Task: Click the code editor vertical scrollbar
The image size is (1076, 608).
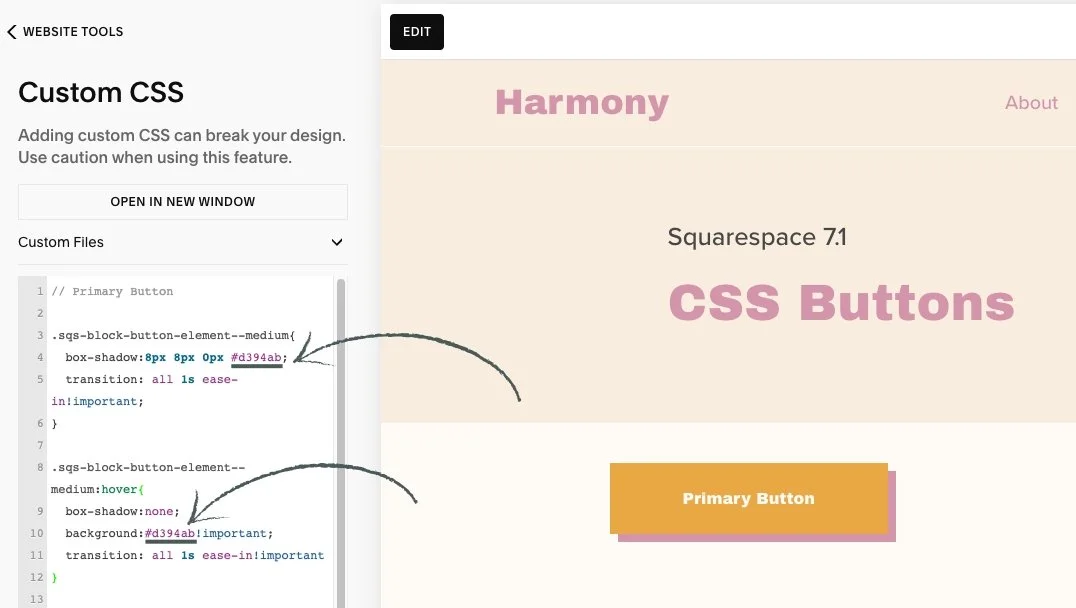Action: [x=341, y=442]
